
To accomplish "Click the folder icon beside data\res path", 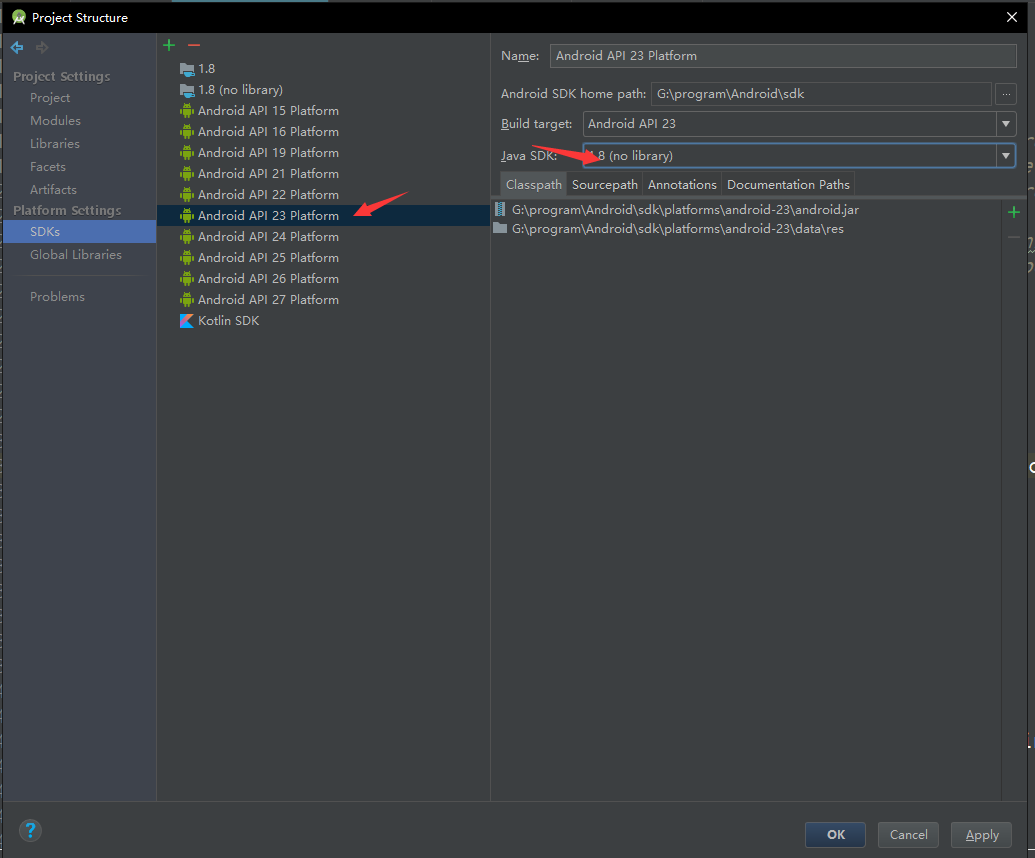I will (x=500, y=228).
